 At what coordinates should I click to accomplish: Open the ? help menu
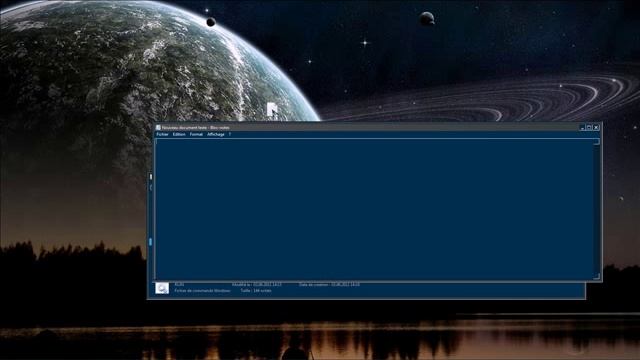[x=230, y=134]
